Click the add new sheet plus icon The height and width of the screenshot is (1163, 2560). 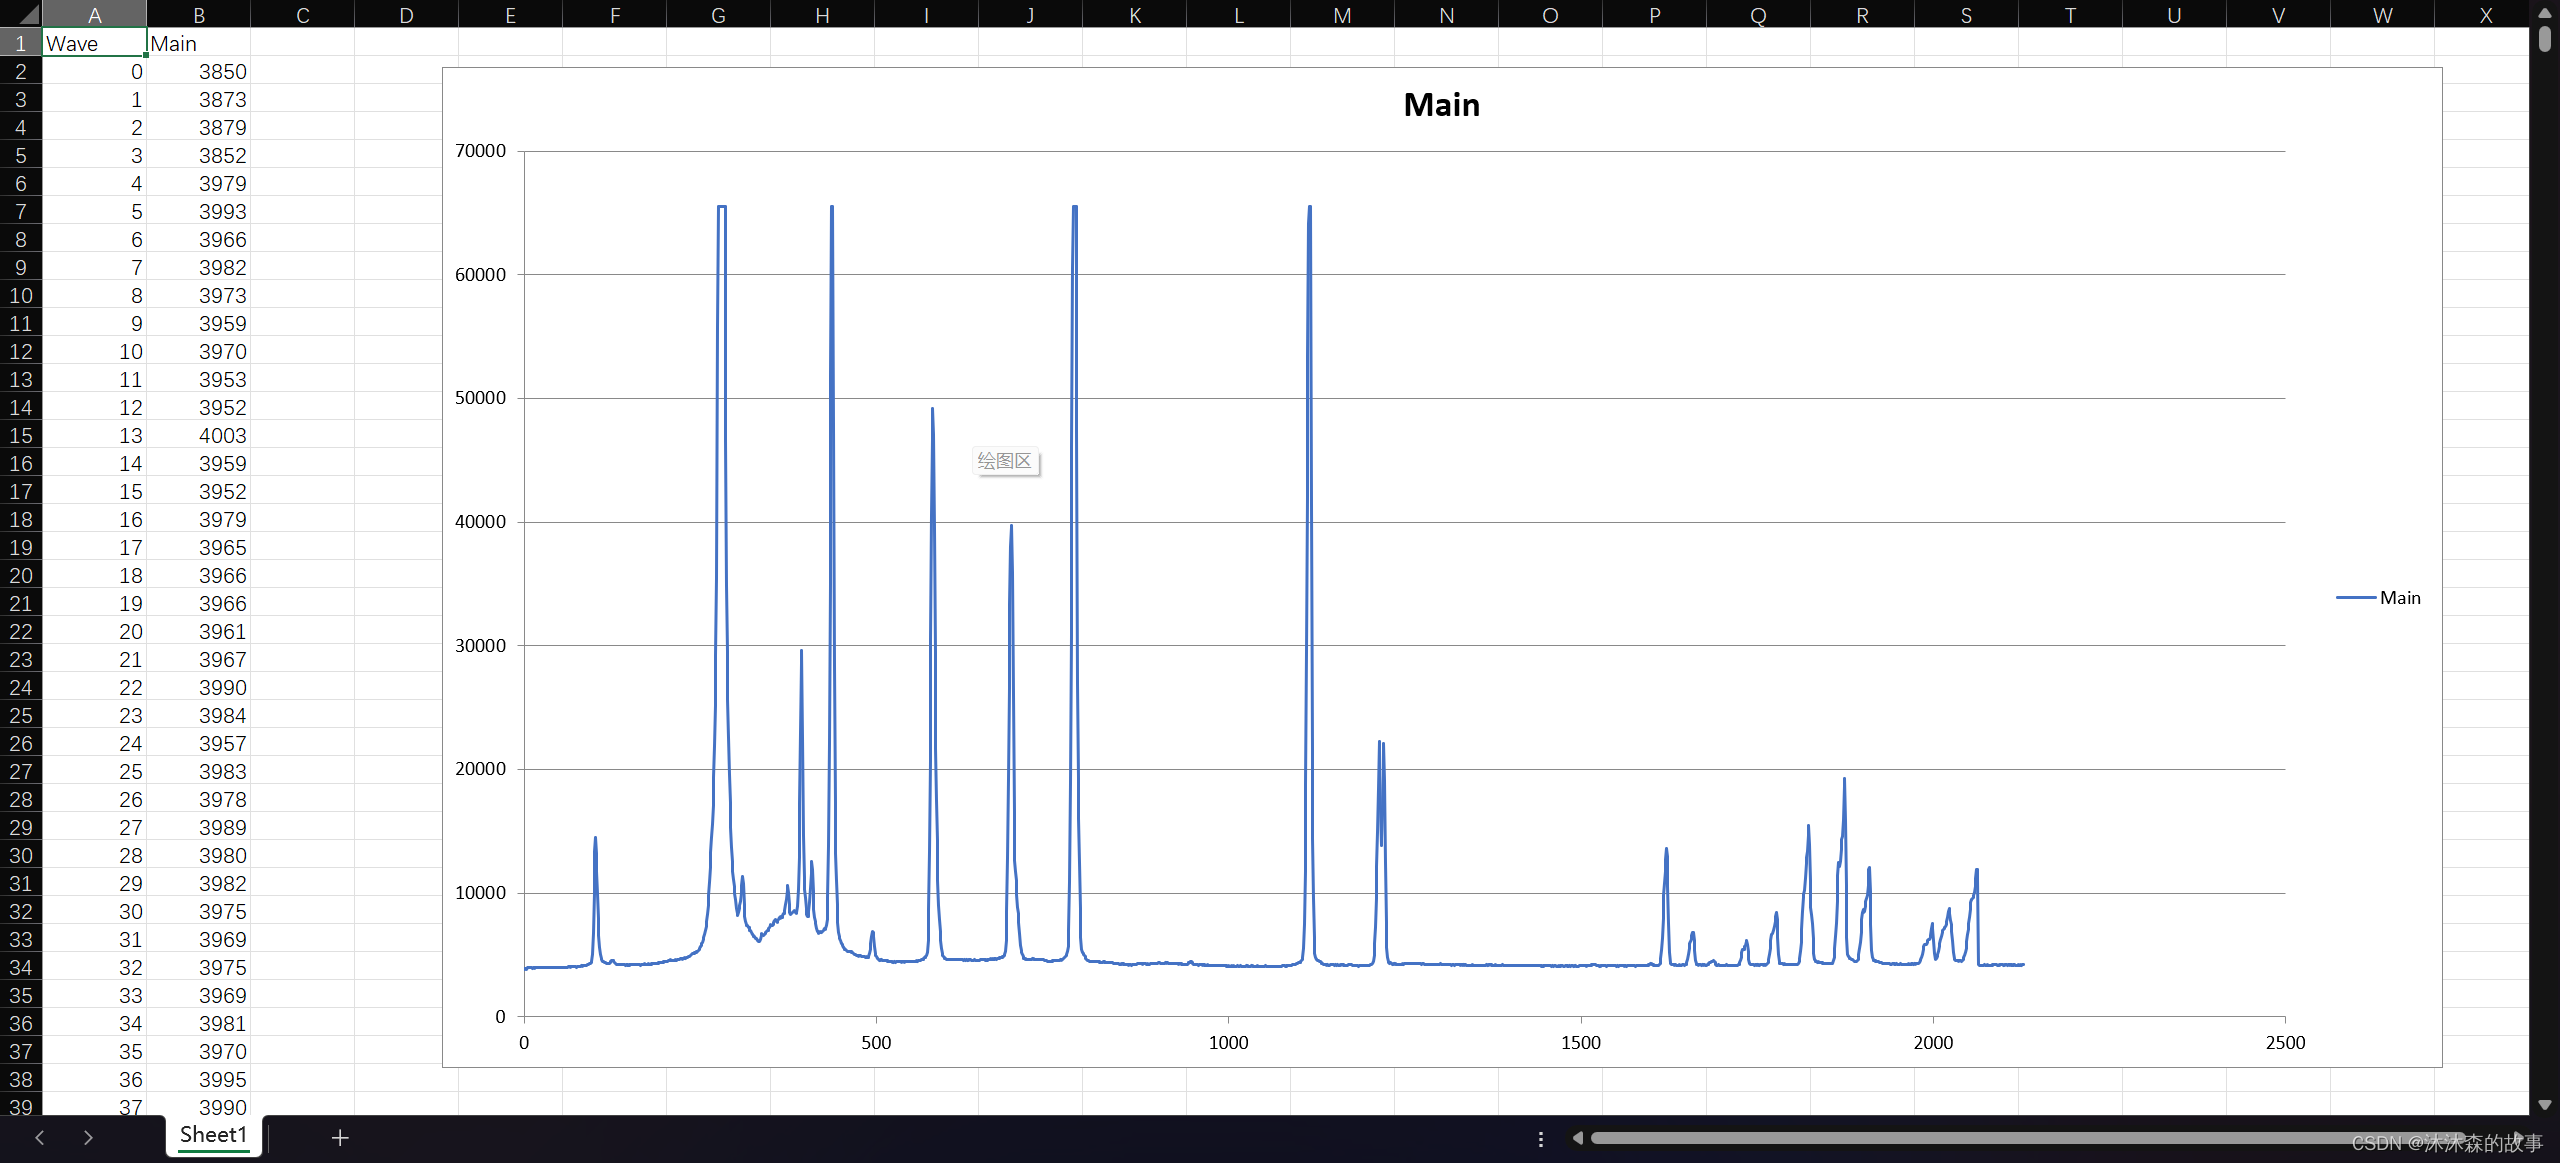coord(340,1137)
